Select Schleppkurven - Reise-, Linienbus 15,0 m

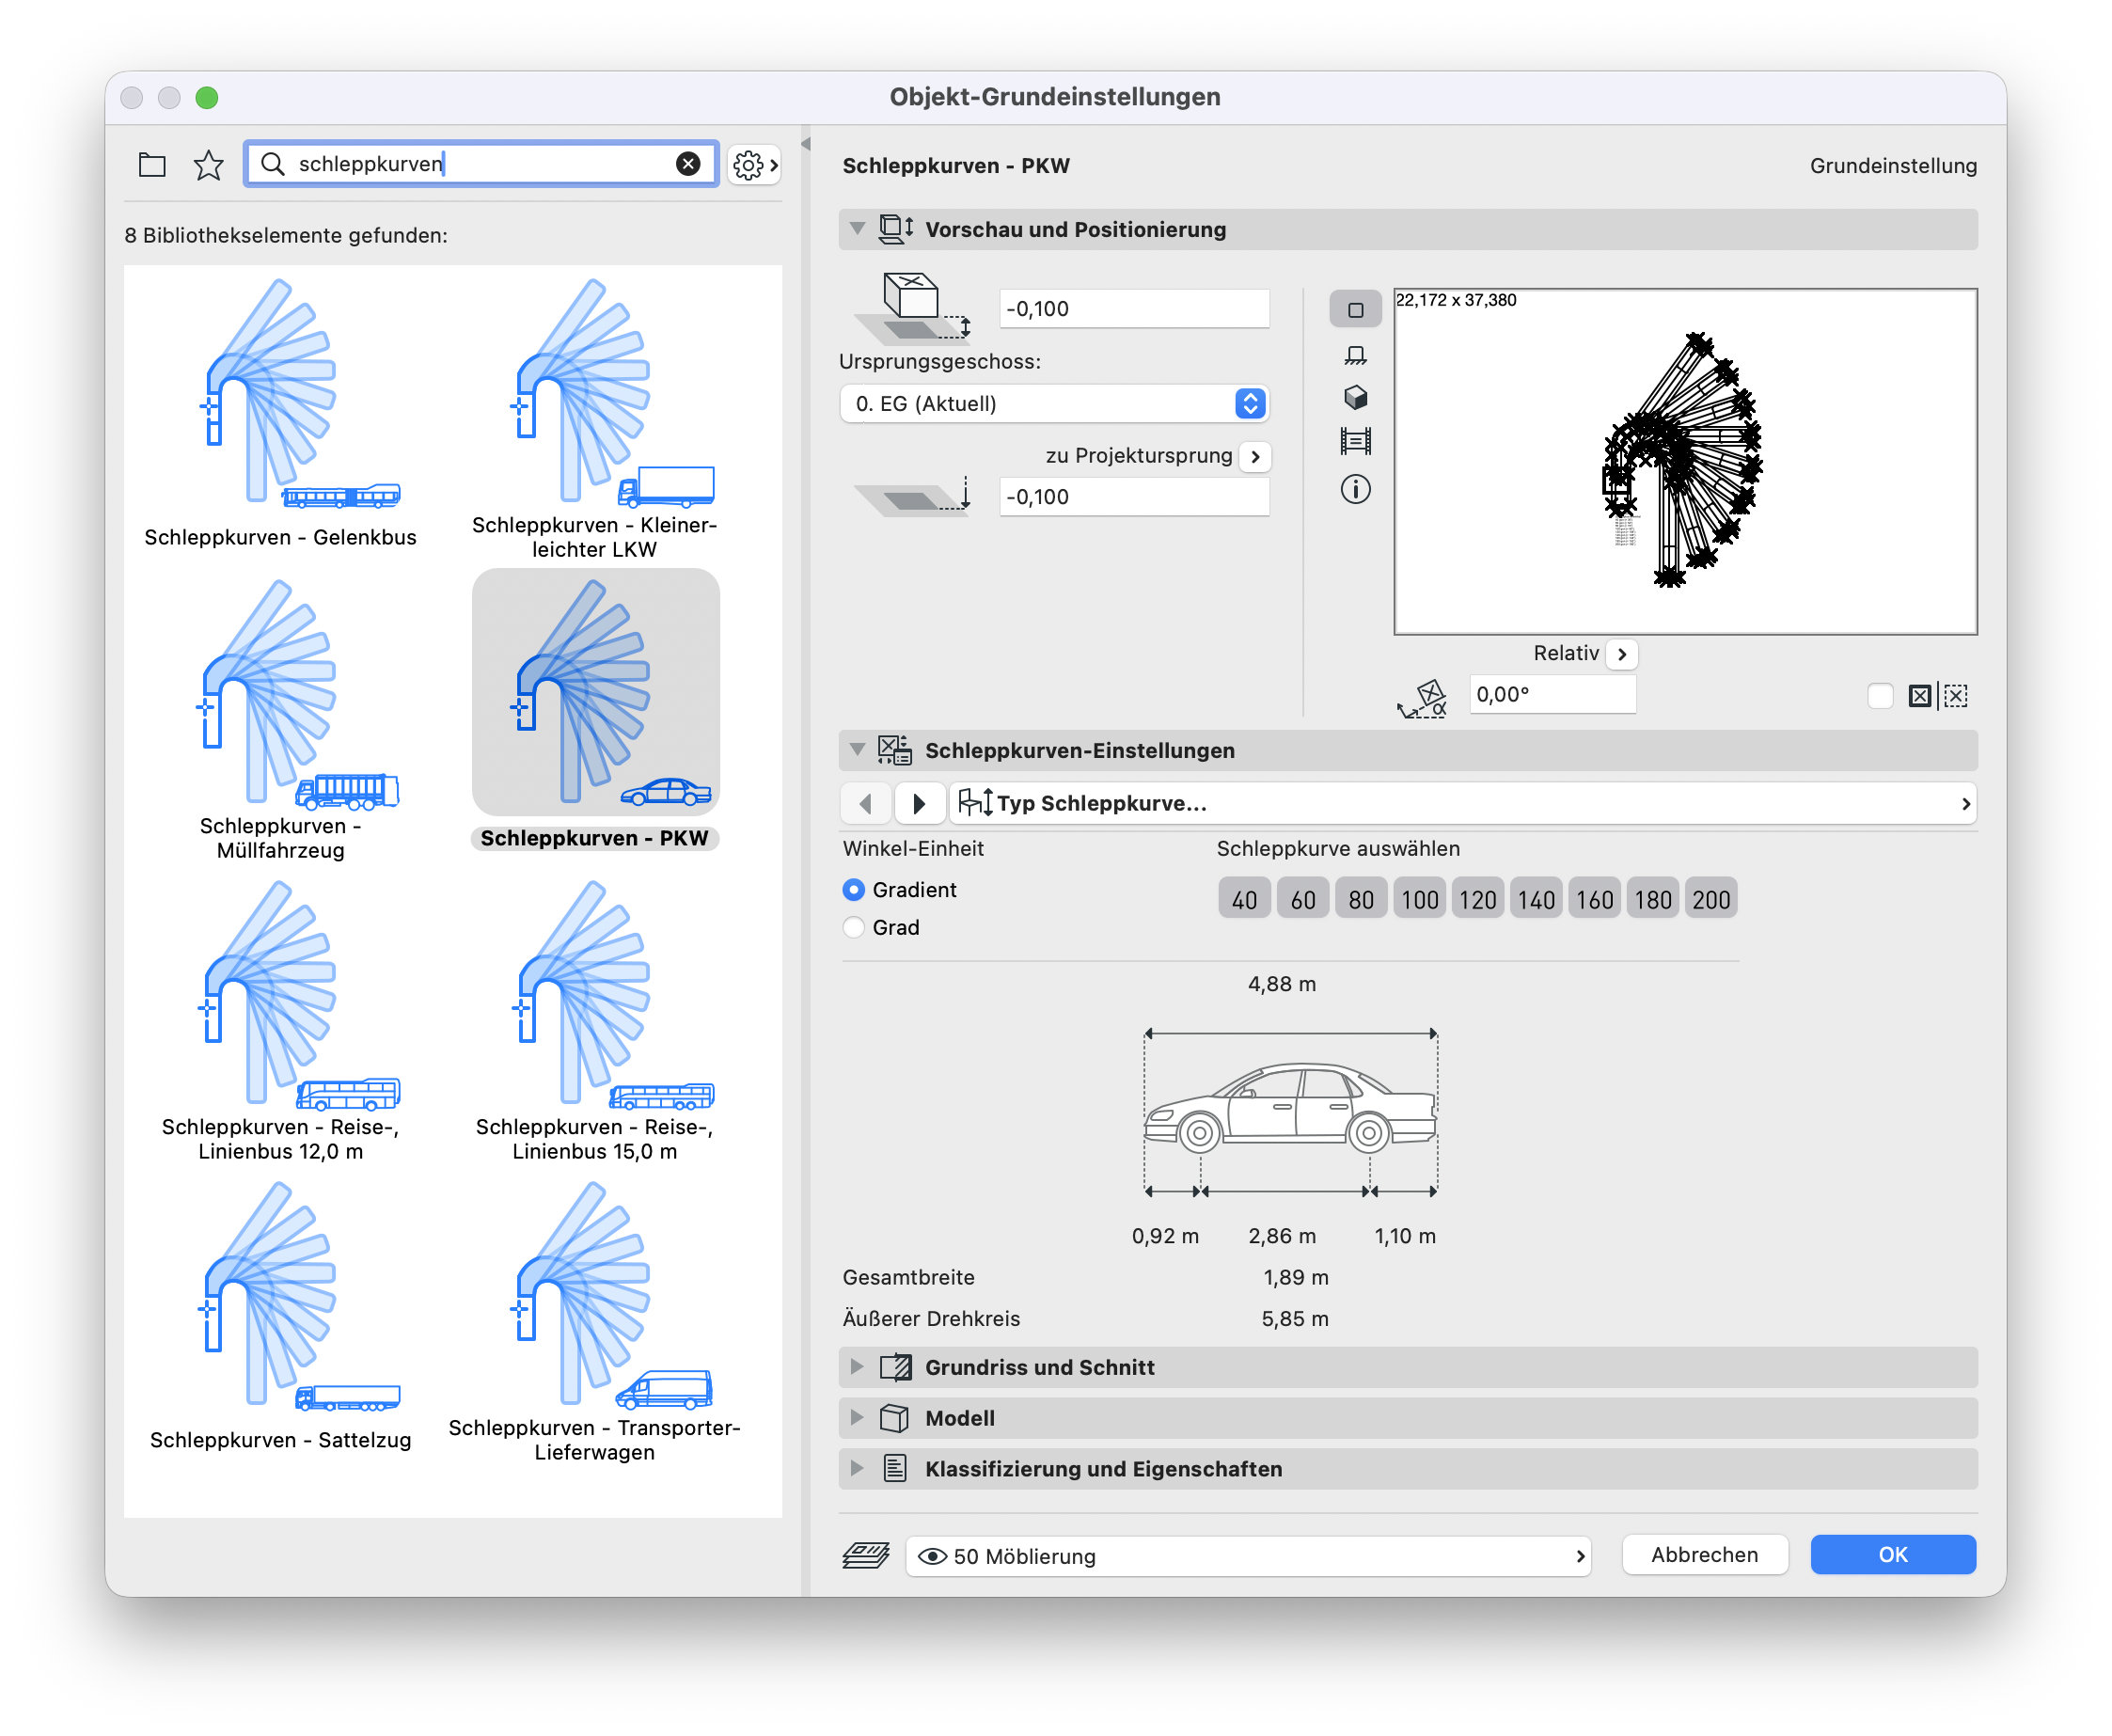coord(595,1021)
